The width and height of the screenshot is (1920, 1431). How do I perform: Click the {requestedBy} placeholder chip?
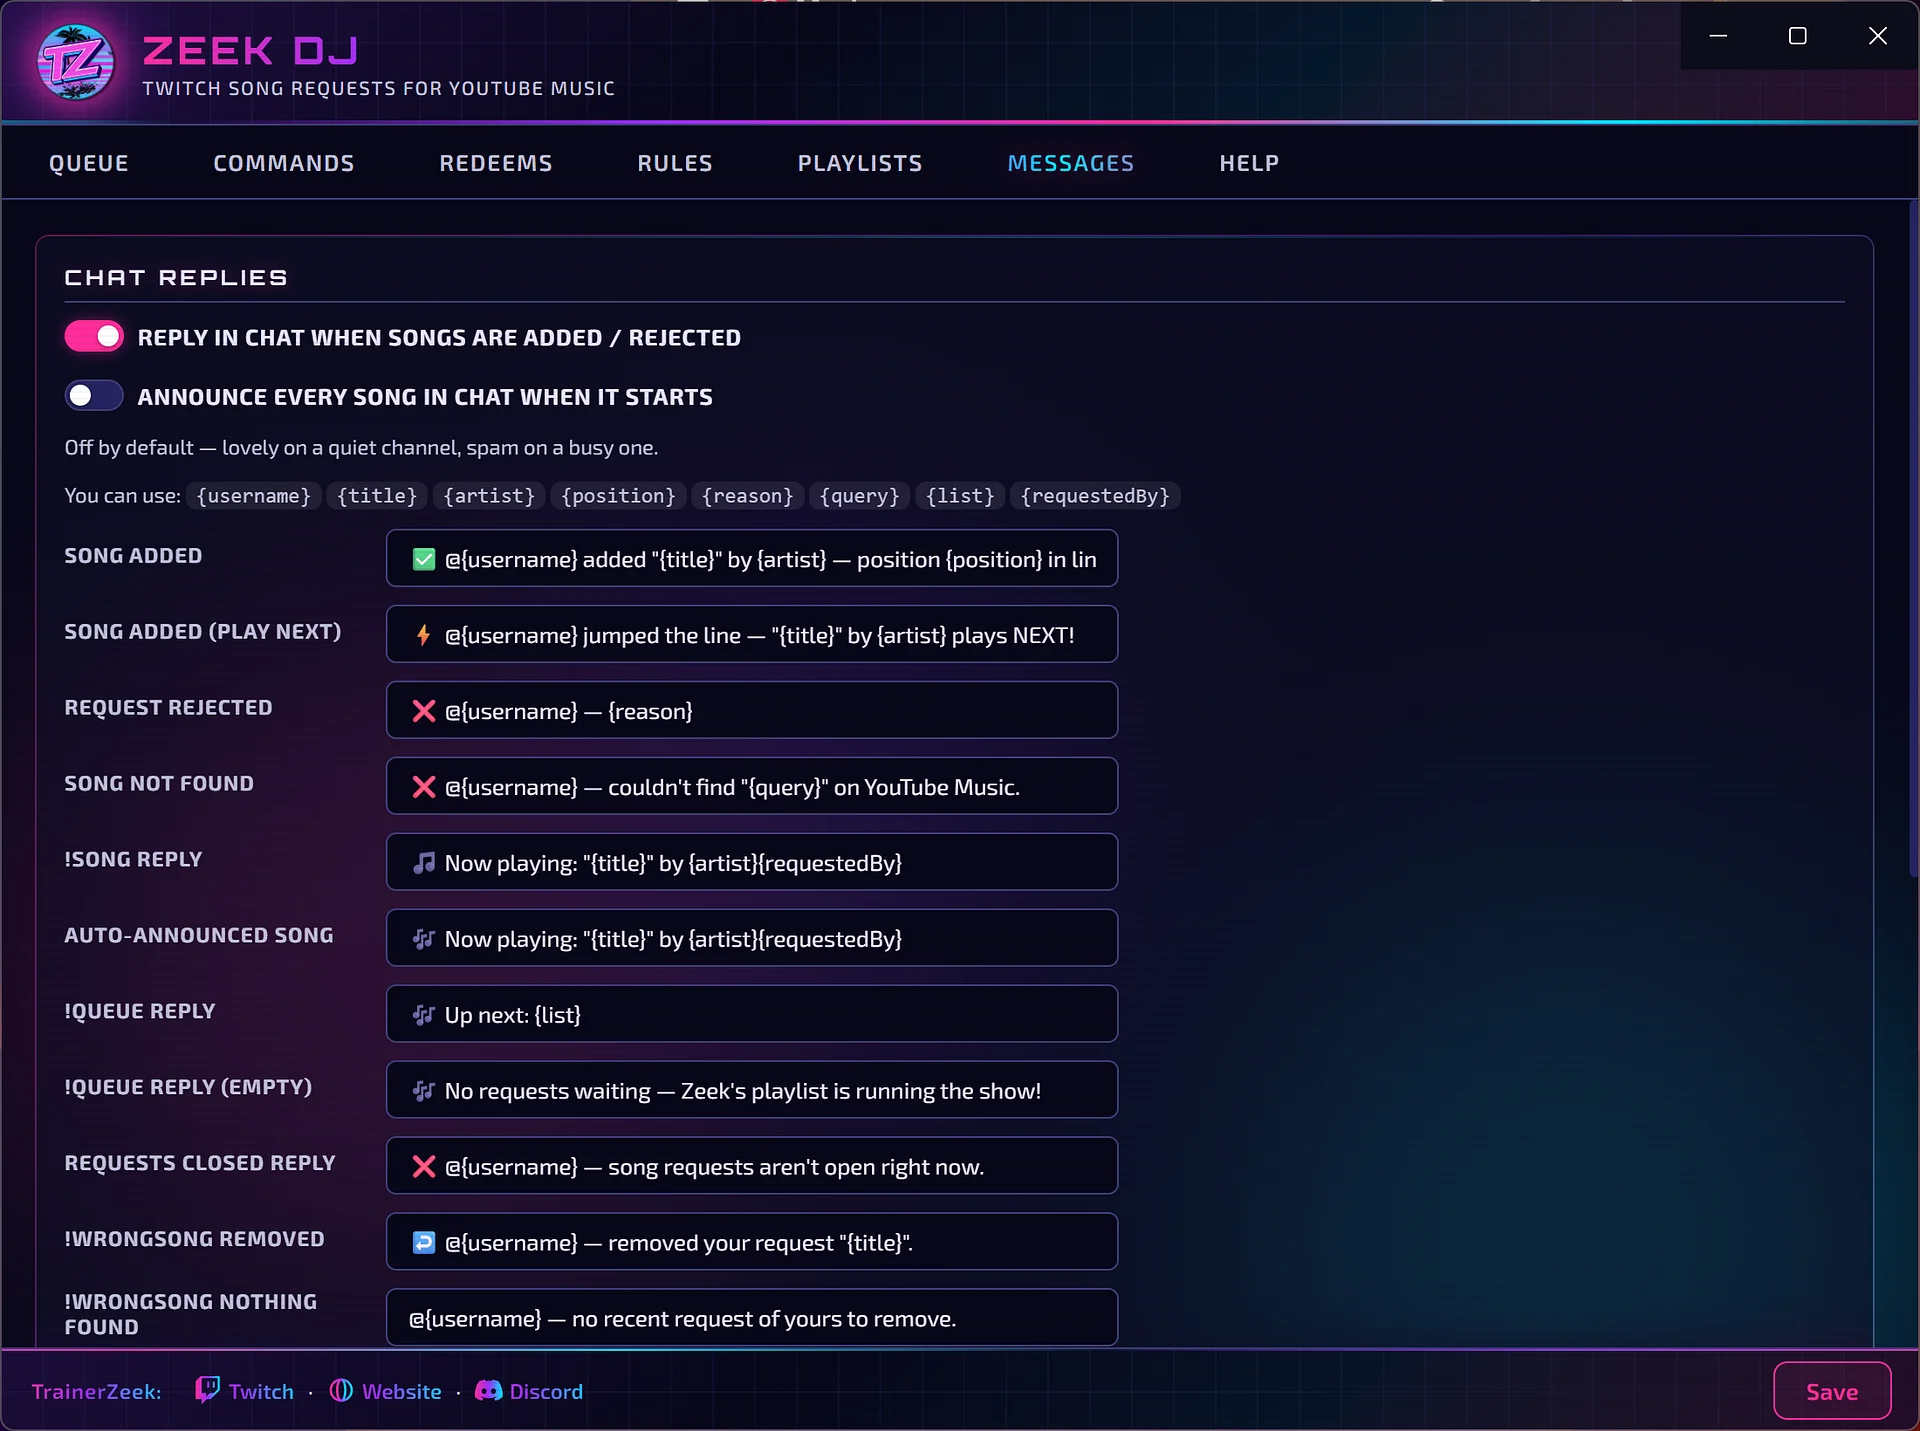coord(1095,496)
